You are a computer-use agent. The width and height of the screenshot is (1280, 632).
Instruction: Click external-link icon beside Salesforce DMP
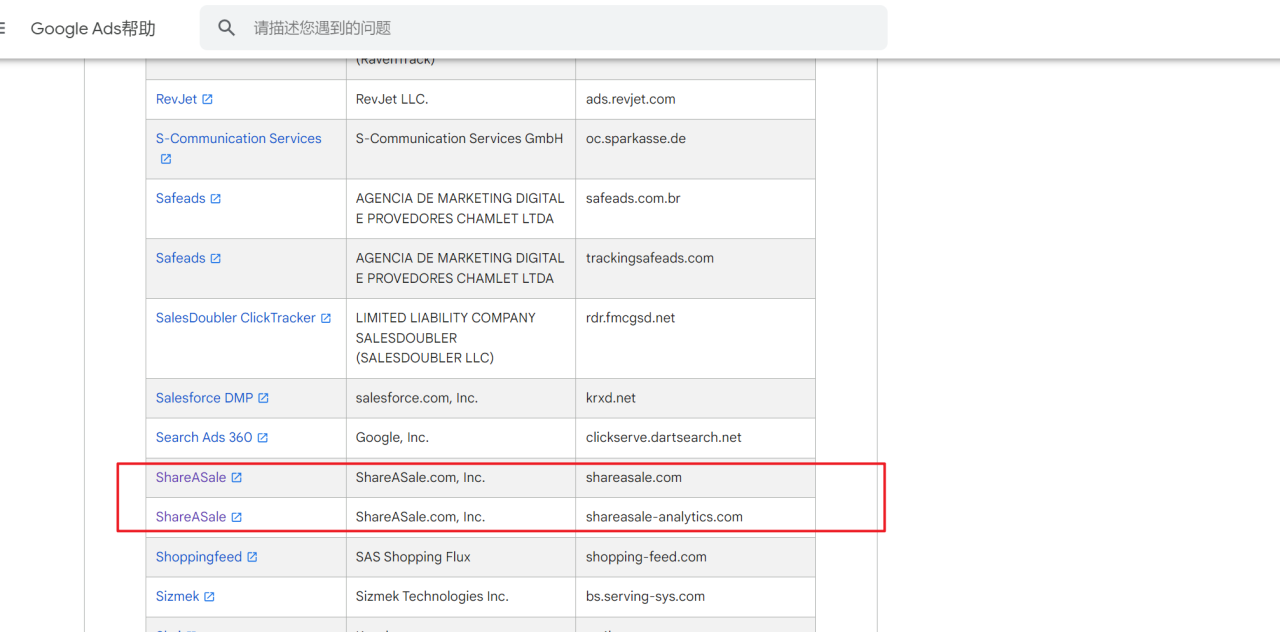pyautogui.click(x=264, y=398)
